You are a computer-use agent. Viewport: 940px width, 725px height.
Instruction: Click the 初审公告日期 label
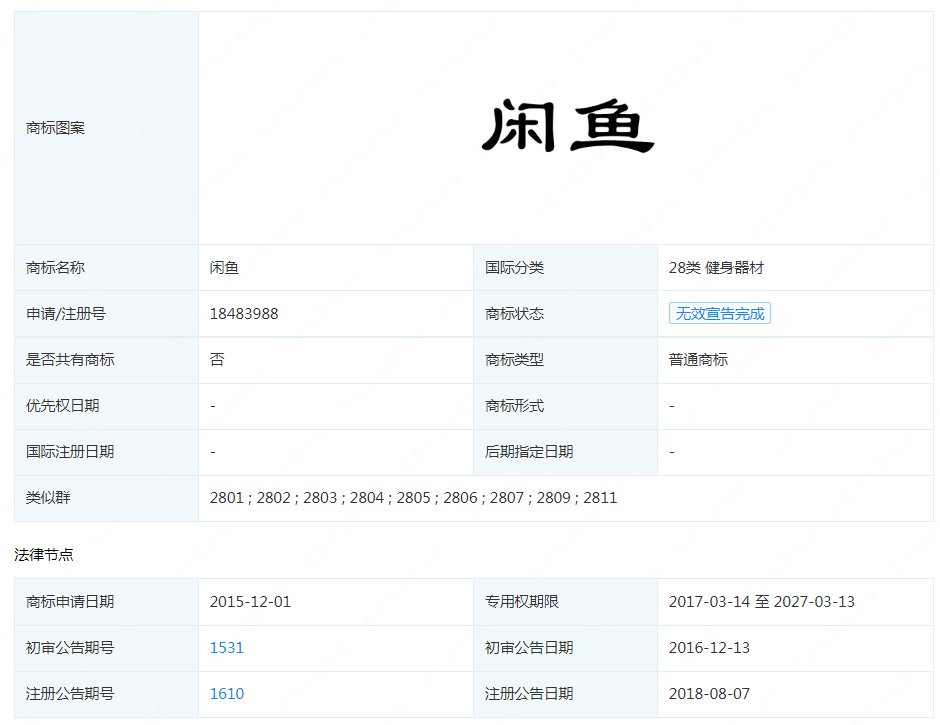529,648
